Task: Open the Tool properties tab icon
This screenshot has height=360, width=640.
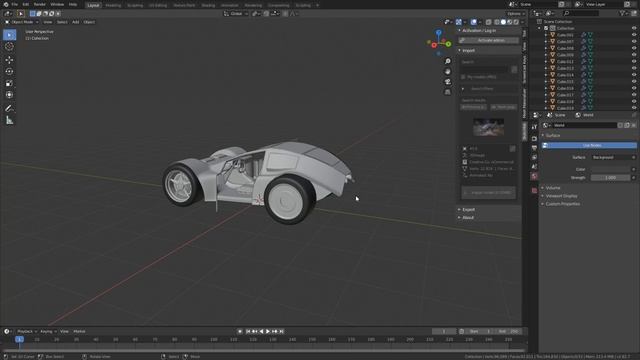Action: (x=534, y=127)
